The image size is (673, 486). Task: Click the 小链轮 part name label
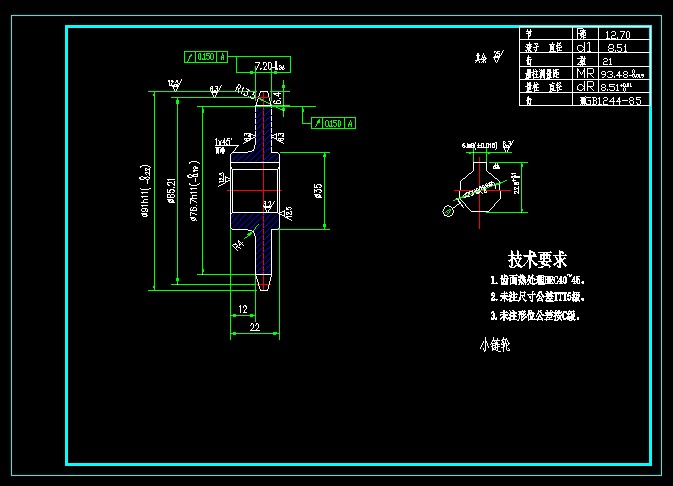(x=495, y=345)
